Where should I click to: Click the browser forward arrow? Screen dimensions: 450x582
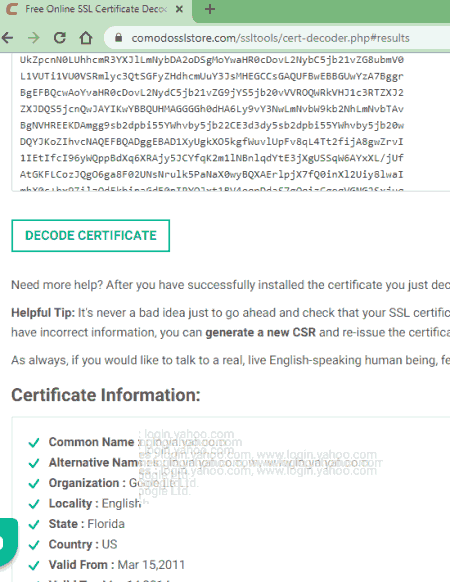click(x=33, y=38)
